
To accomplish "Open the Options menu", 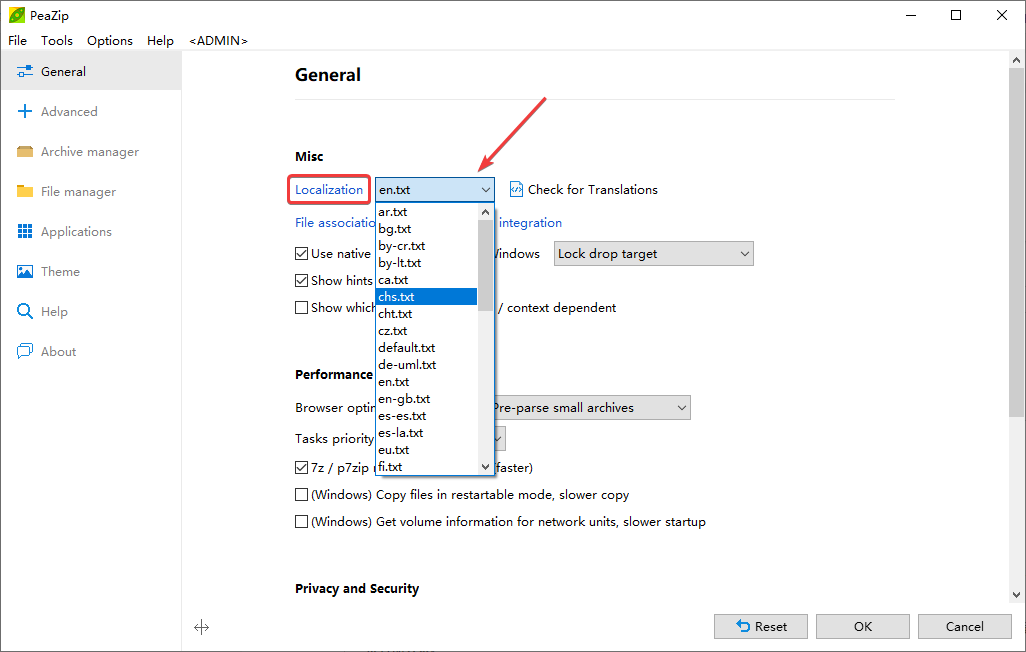I will pyautogui.click(x=110, y=41).
